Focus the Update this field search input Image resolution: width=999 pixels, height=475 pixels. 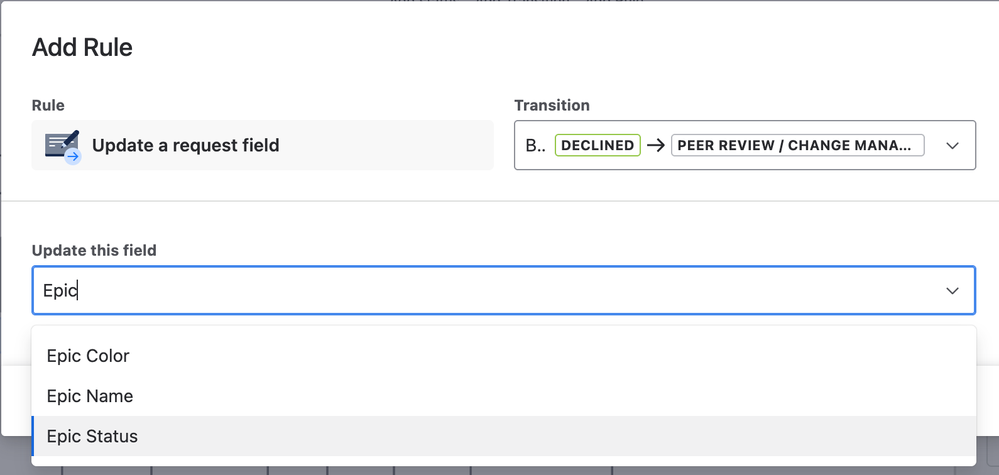pos(503,290)
